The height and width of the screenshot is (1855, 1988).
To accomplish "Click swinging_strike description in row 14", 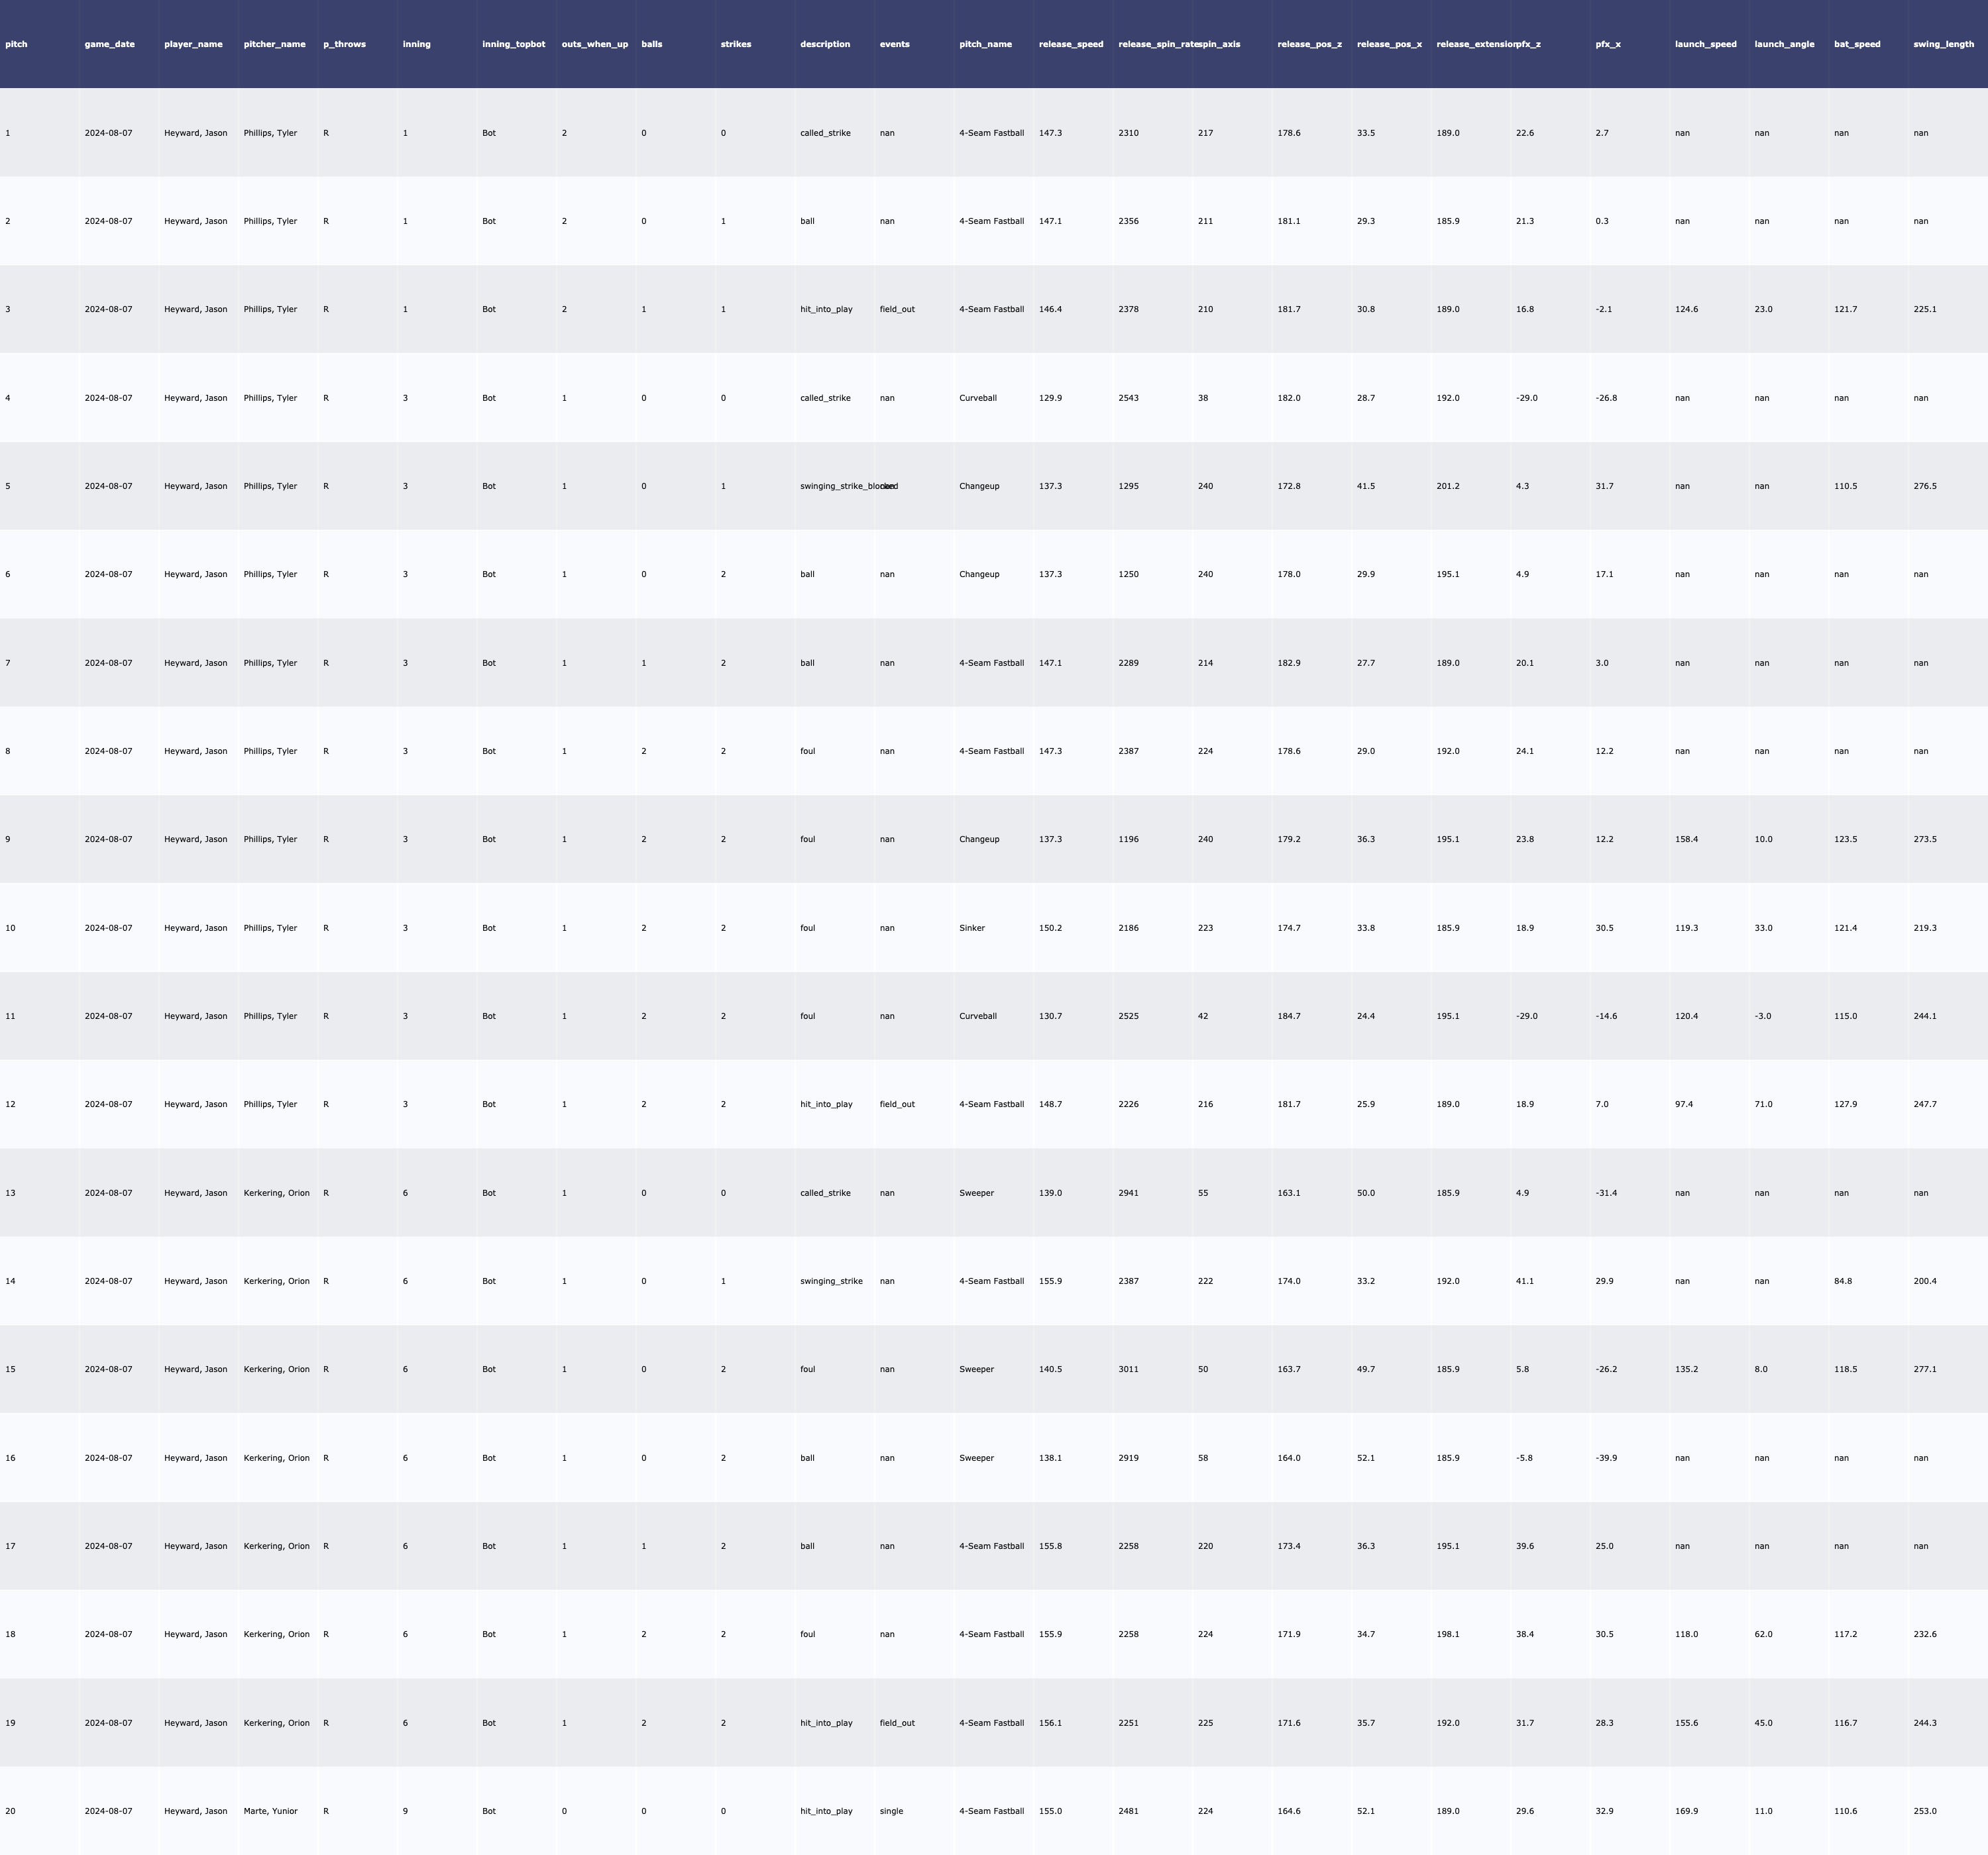I will [831, 1281].
